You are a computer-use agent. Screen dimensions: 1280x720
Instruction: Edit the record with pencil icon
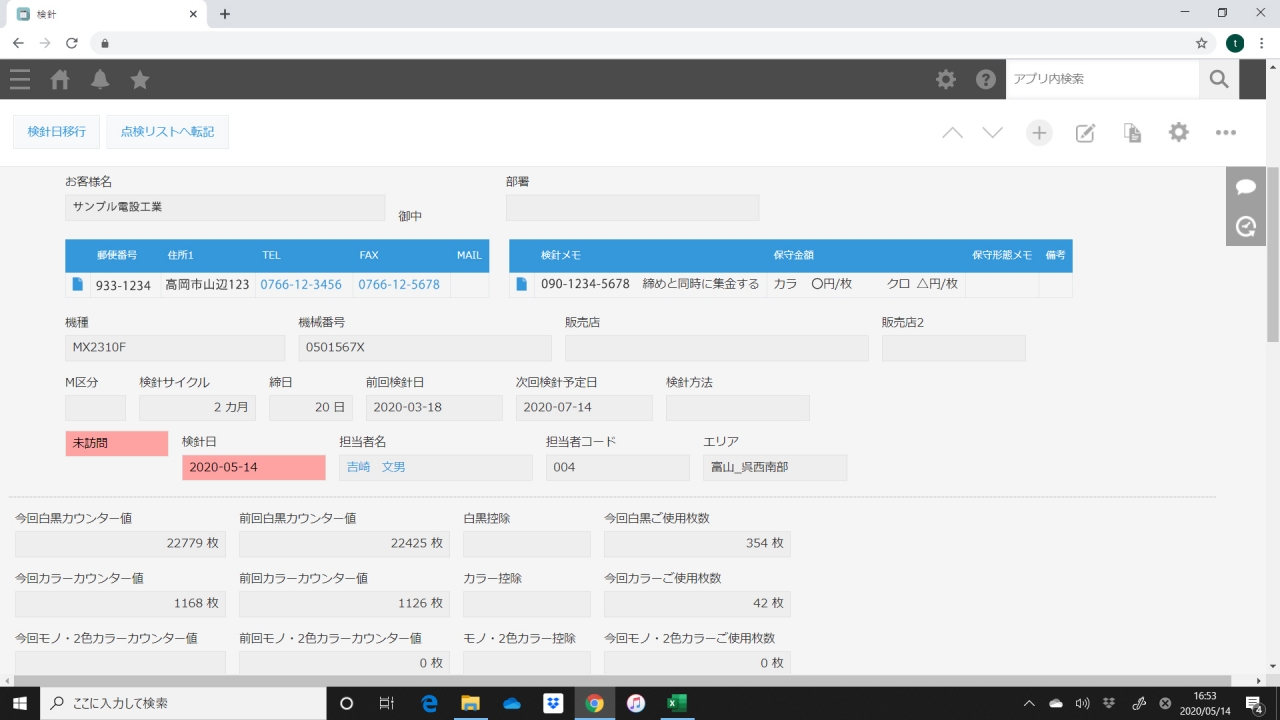coord(1085,133)
